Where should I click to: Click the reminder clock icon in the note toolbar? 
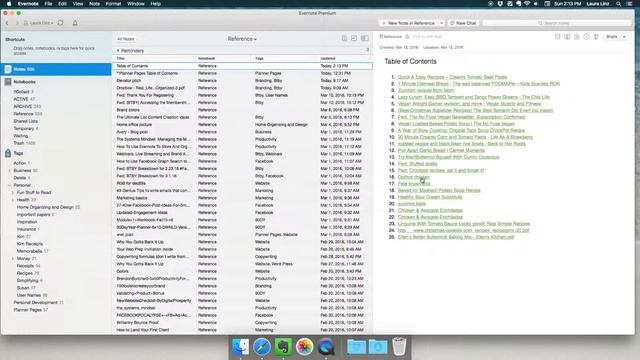pos(577,37)
